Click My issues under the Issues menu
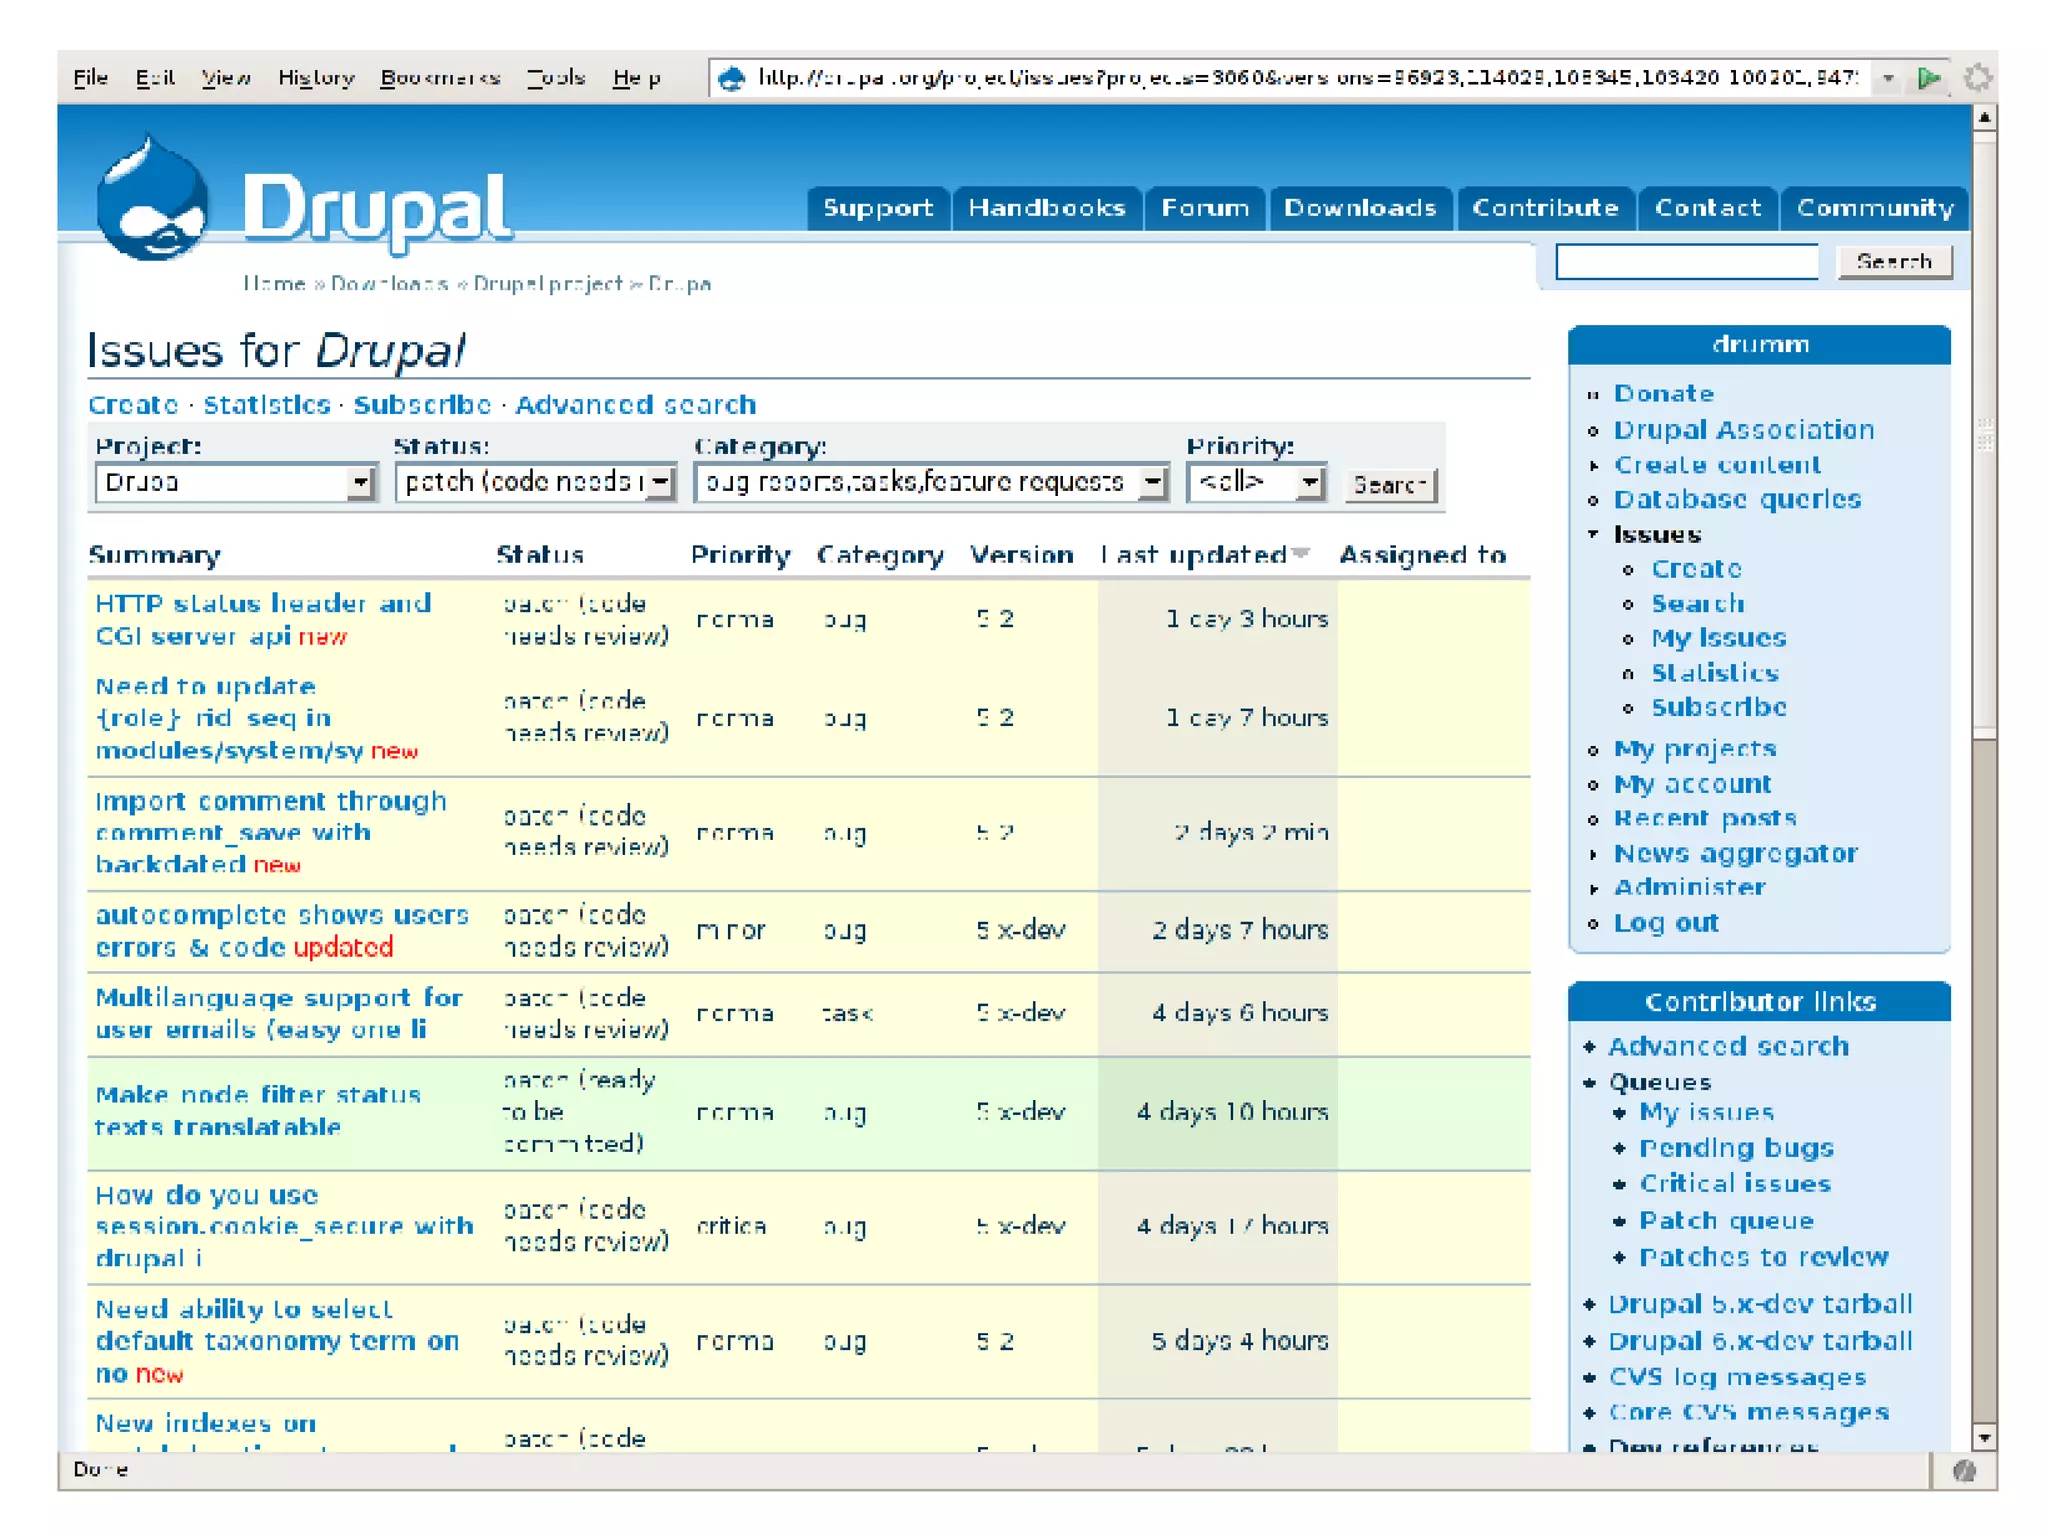2048x1535 pixels. pos(1719,638)
